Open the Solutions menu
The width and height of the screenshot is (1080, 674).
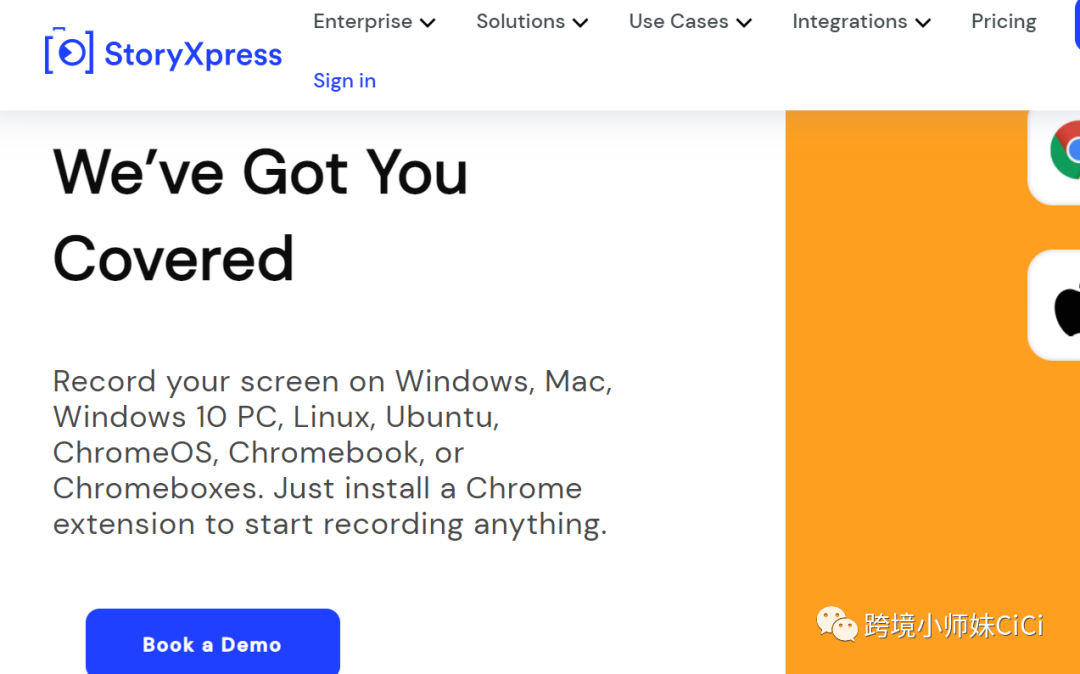[520, 22]
